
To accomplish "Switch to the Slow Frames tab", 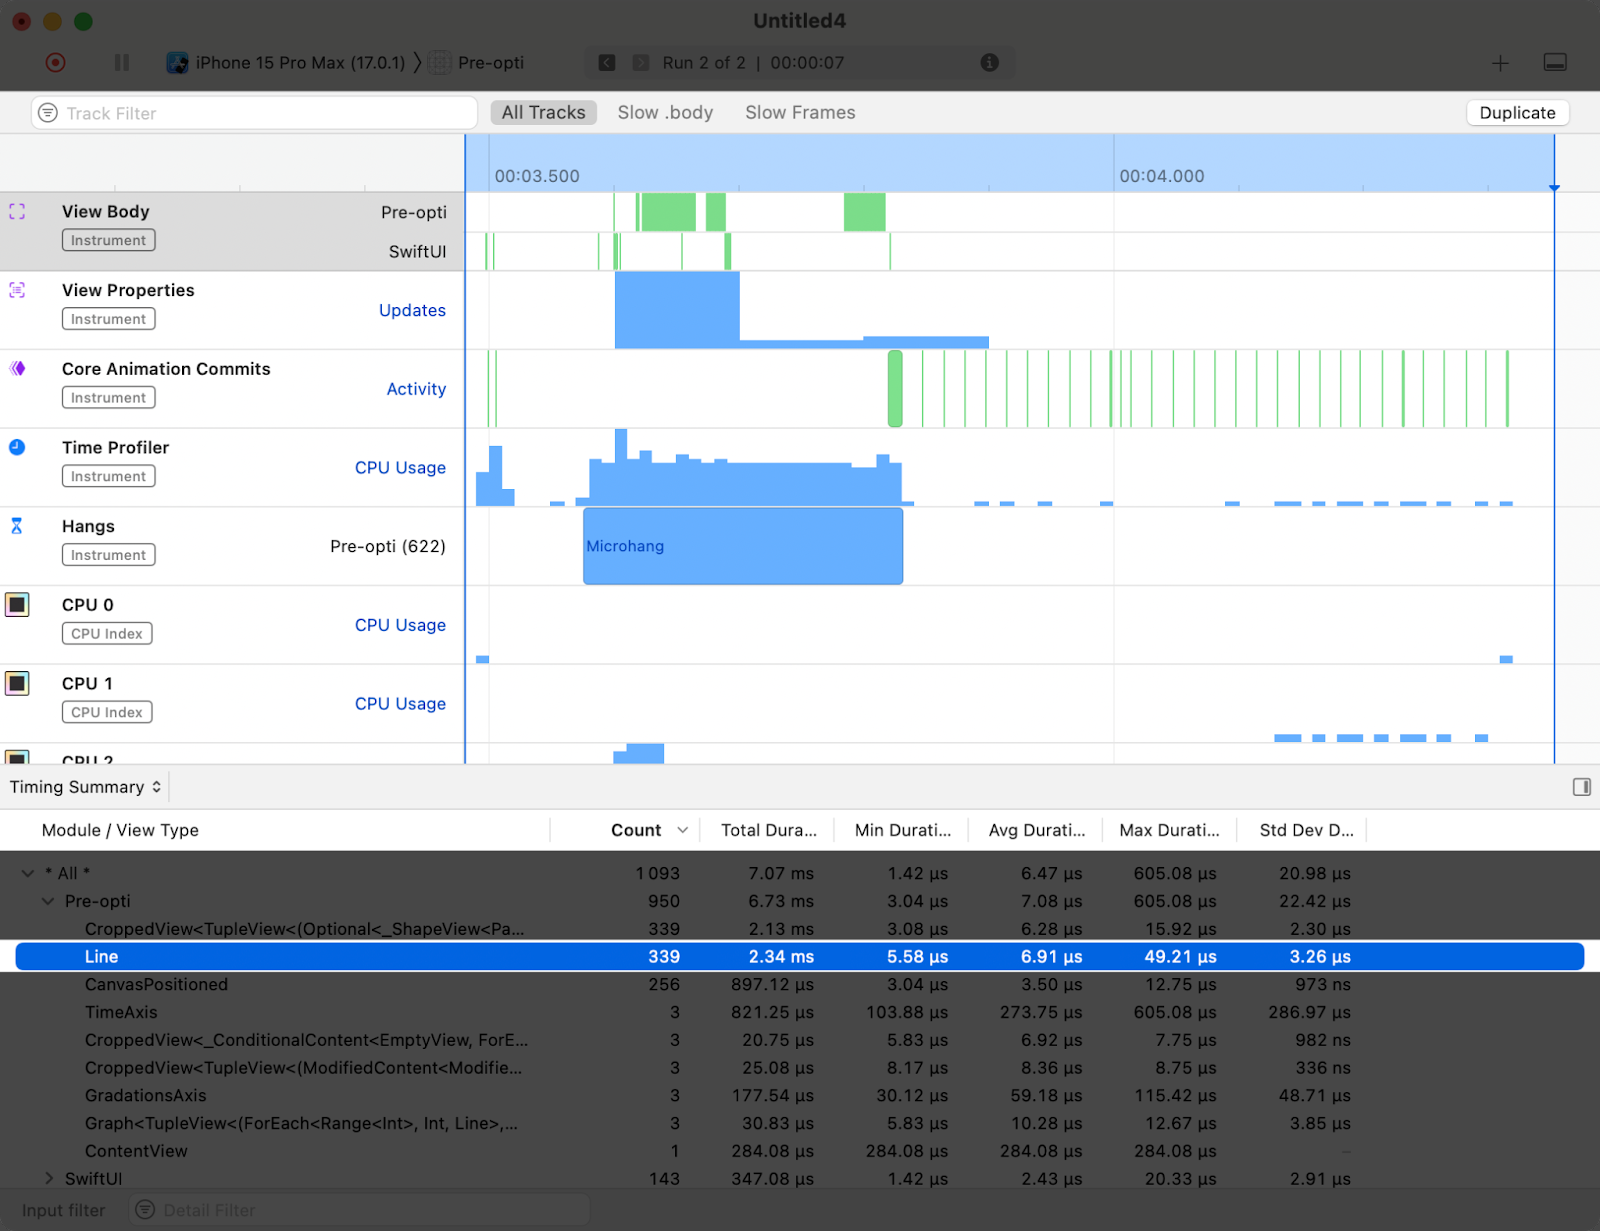I will (799, 112).
